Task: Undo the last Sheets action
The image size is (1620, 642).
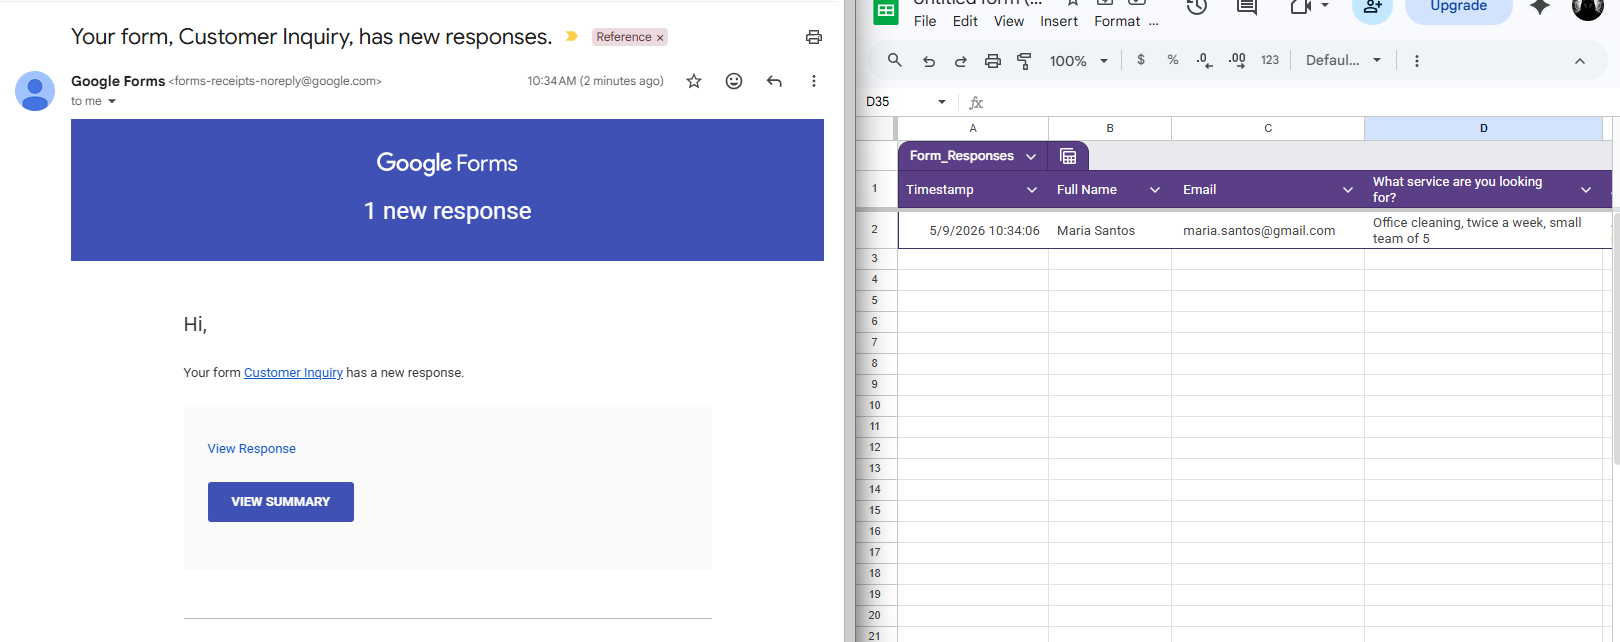Action: click(929, 61)
